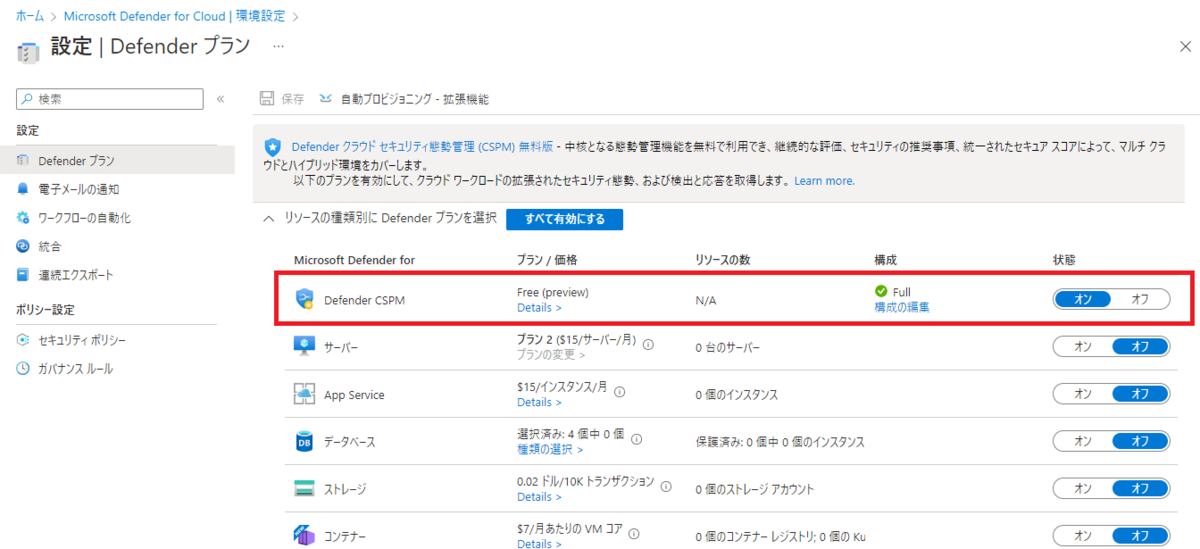Screen dimensions: 1200x549
Task: Click the settings page header icon
Action: pos(29,50)
